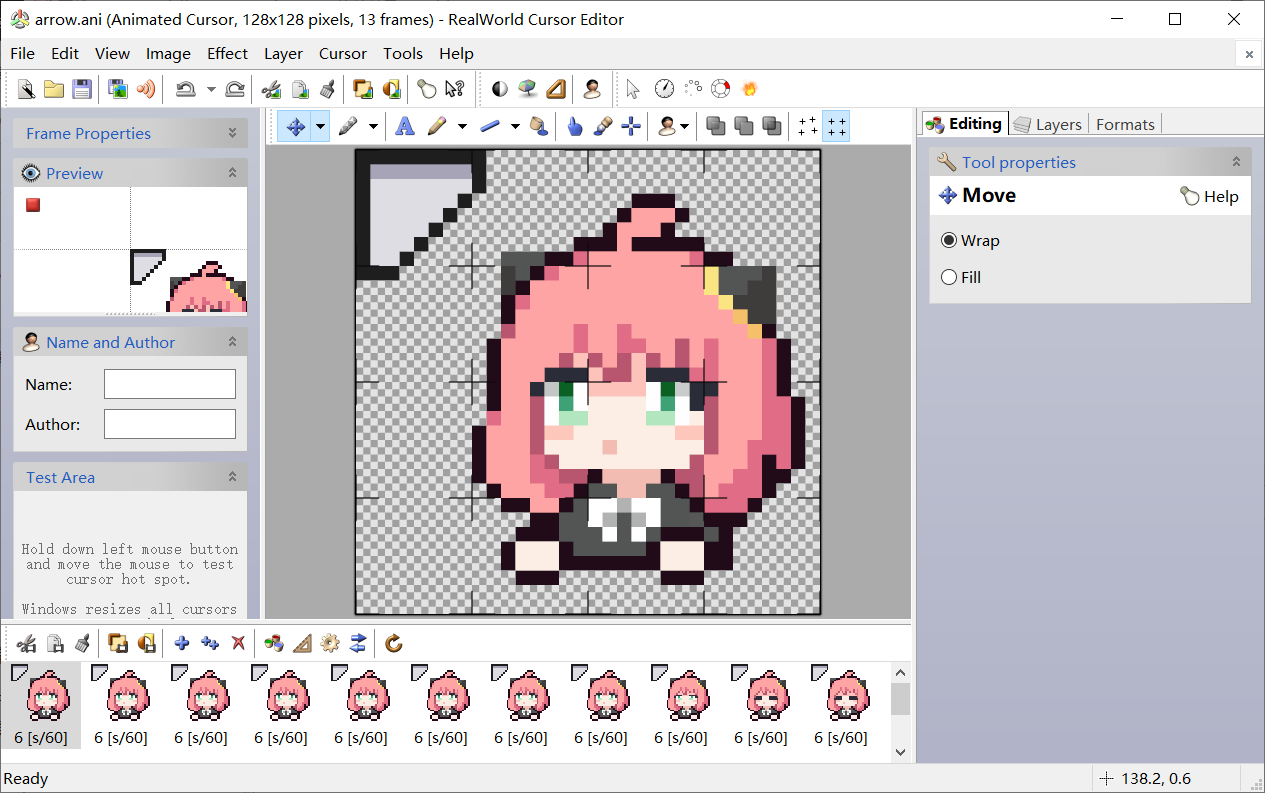The image size is (1265, 793).
Task: Open the Cursor menu
Action: click(x=343, y=54)
